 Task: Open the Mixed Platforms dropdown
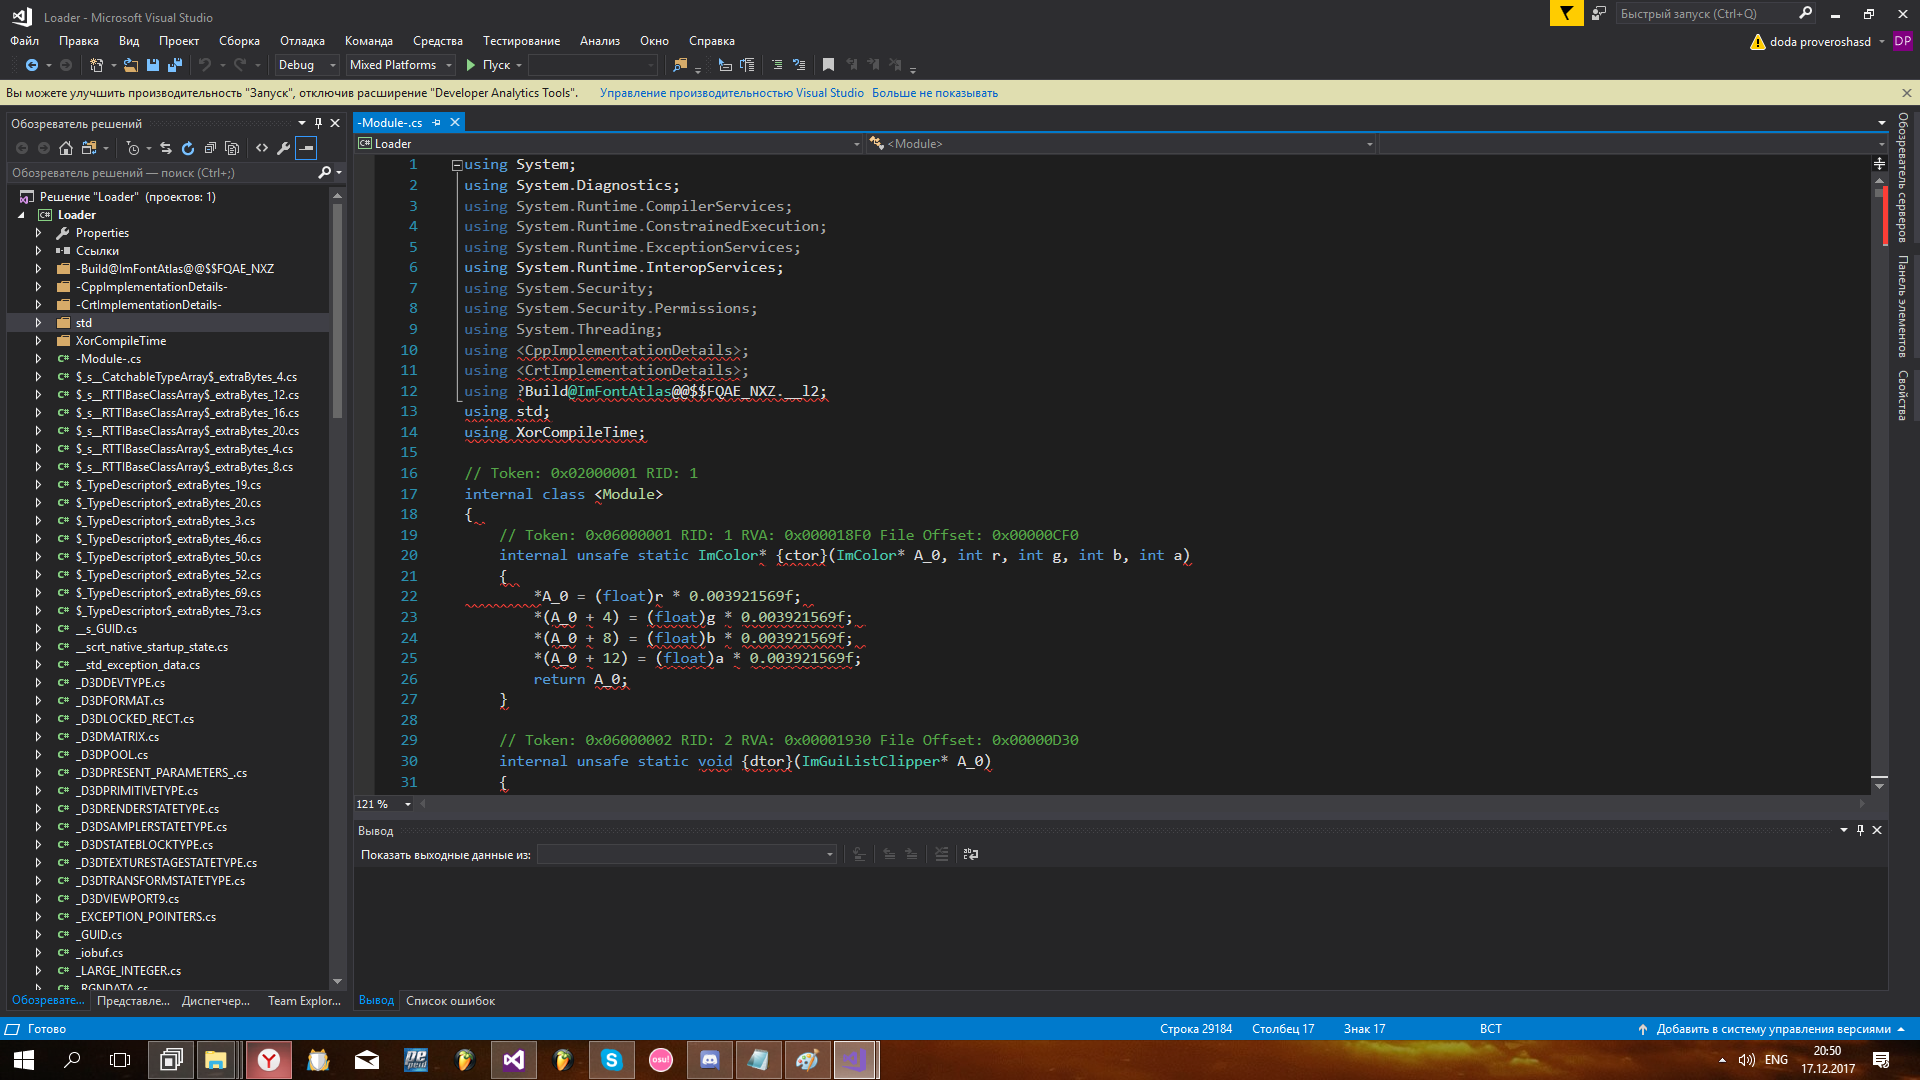(x=400, y=65)
